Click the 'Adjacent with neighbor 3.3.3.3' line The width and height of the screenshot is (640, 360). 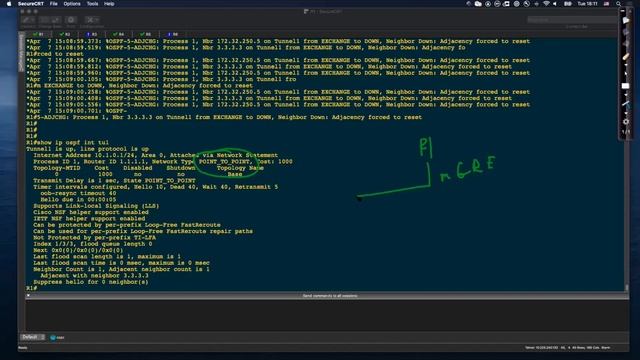tap(94, 276)
